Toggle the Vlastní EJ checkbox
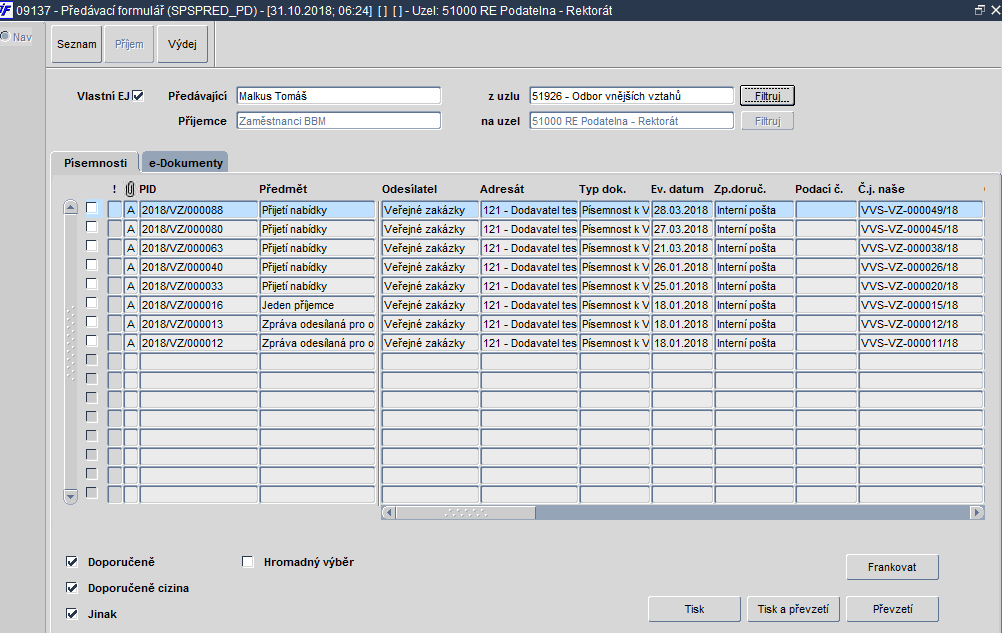This screenshot has width=1002, height=633. 138,96
